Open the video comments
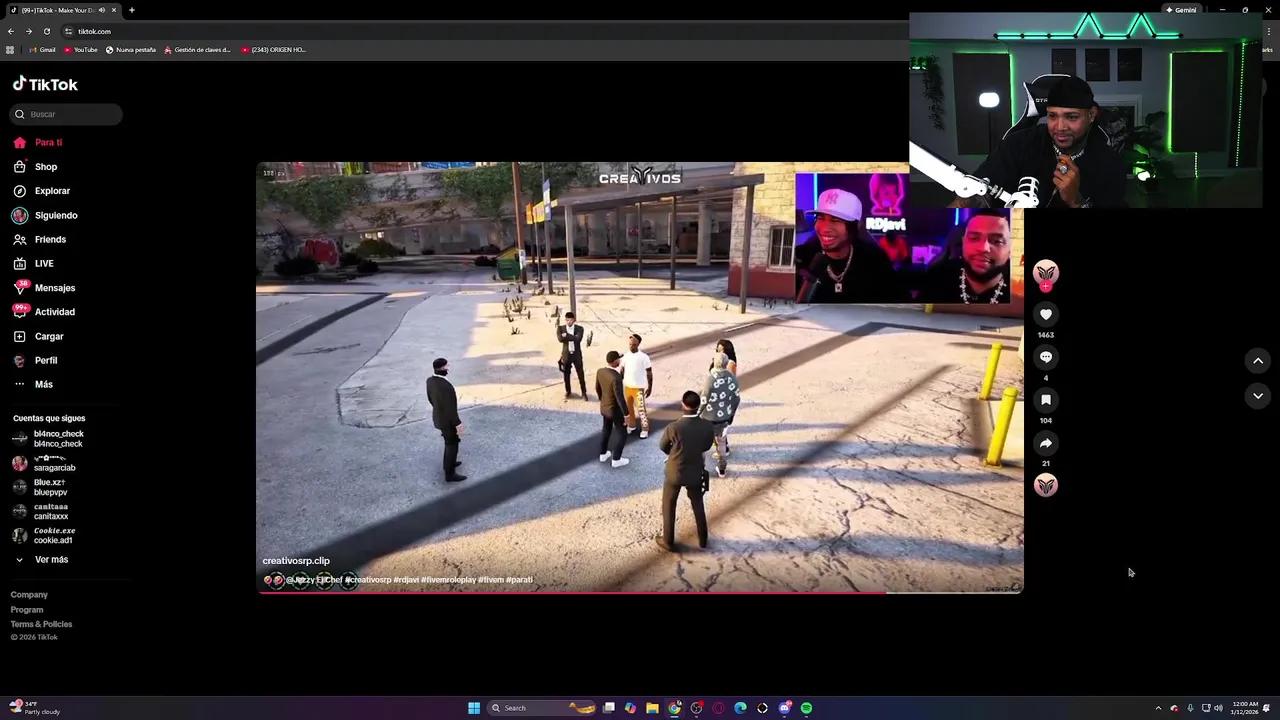This screenshot has height=720, width=1280. click(1046, 357)
